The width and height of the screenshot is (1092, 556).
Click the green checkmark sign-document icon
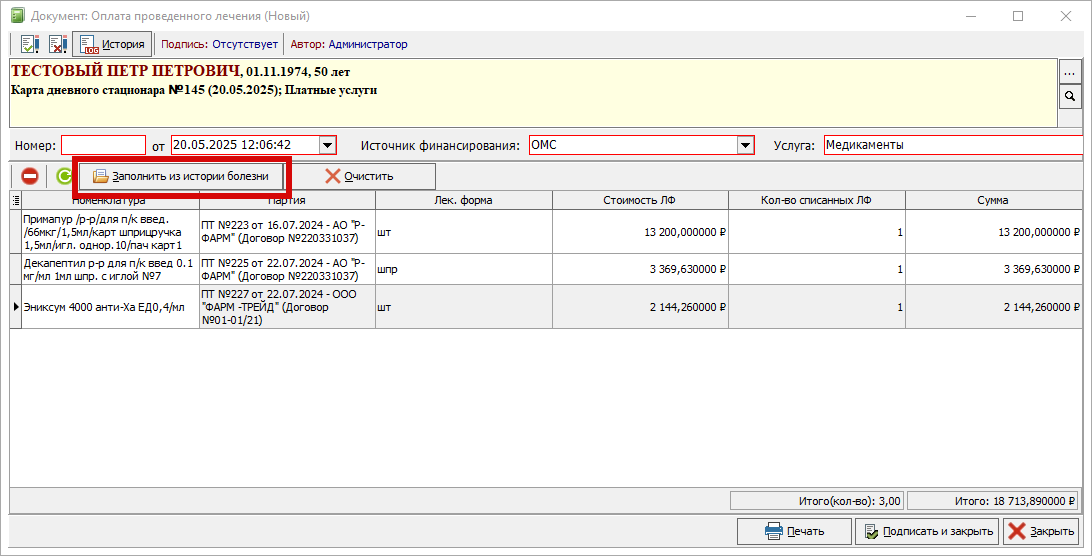pyautogui.click(x=29, y=44)
